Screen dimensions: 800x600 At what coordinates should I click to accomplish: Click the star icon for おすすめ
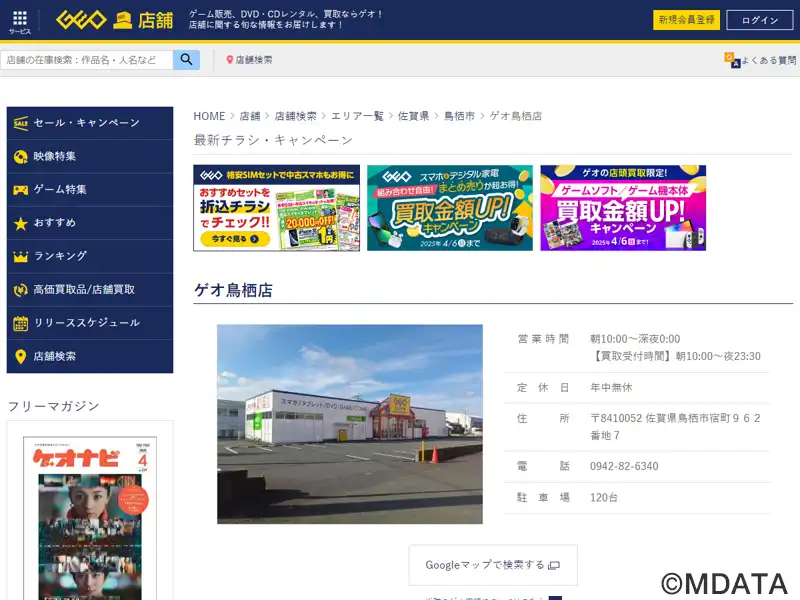(20, 223)
